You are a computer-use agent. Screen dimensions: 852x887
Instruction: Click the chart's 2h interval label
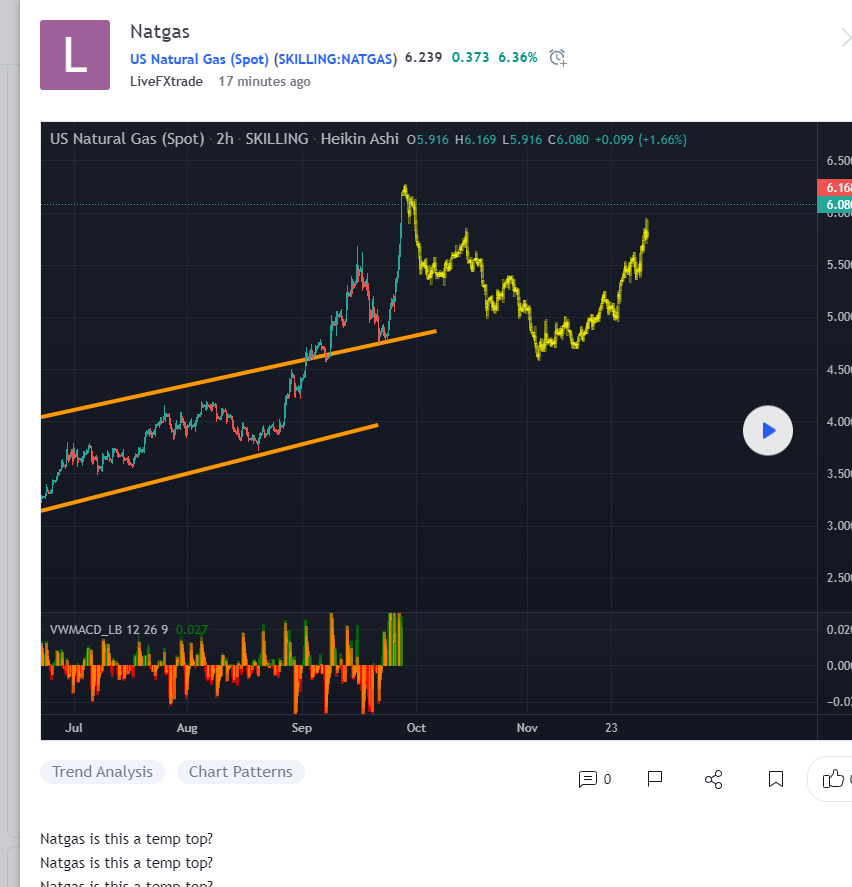click(225, 139)
